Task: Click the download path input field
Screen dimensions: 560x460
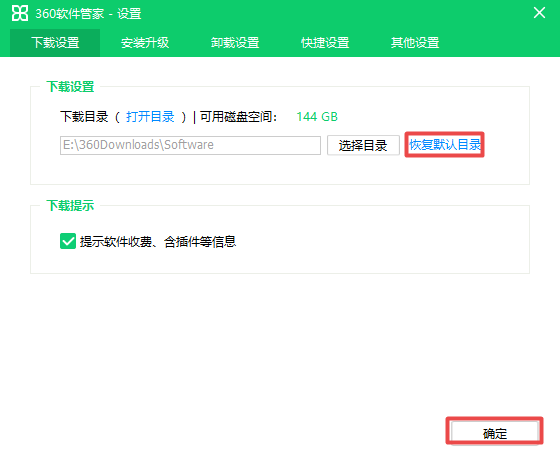Action: [x=190, y=145]
